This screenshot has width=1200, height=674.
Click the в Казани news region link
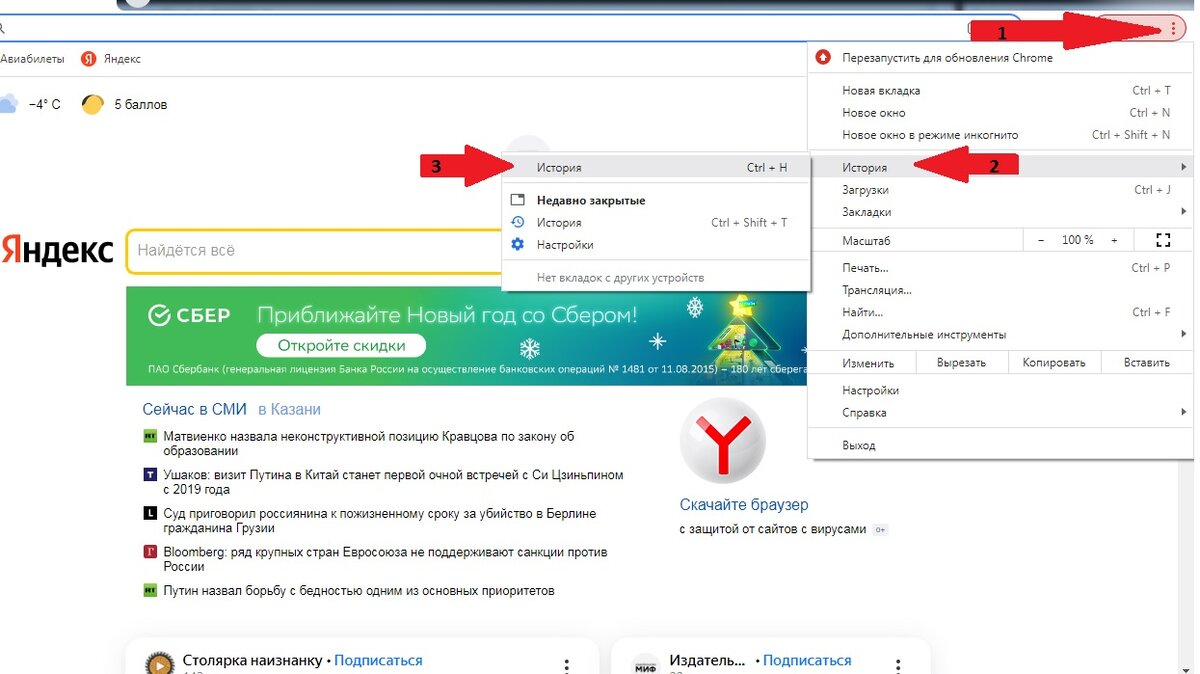(x=289, y=409)
